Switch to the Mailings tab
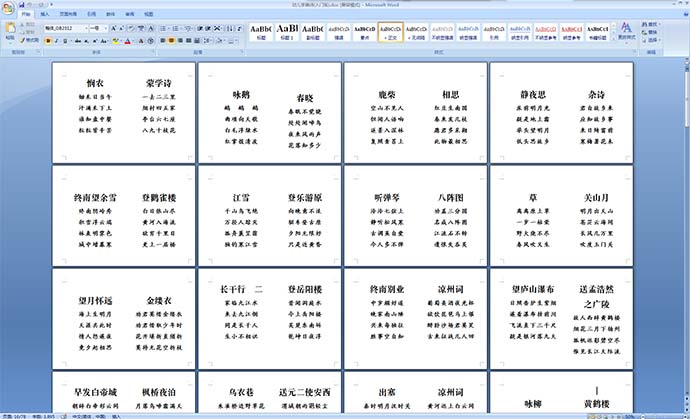The width and height of the screenshot is (690, 419). coord(110,14)
